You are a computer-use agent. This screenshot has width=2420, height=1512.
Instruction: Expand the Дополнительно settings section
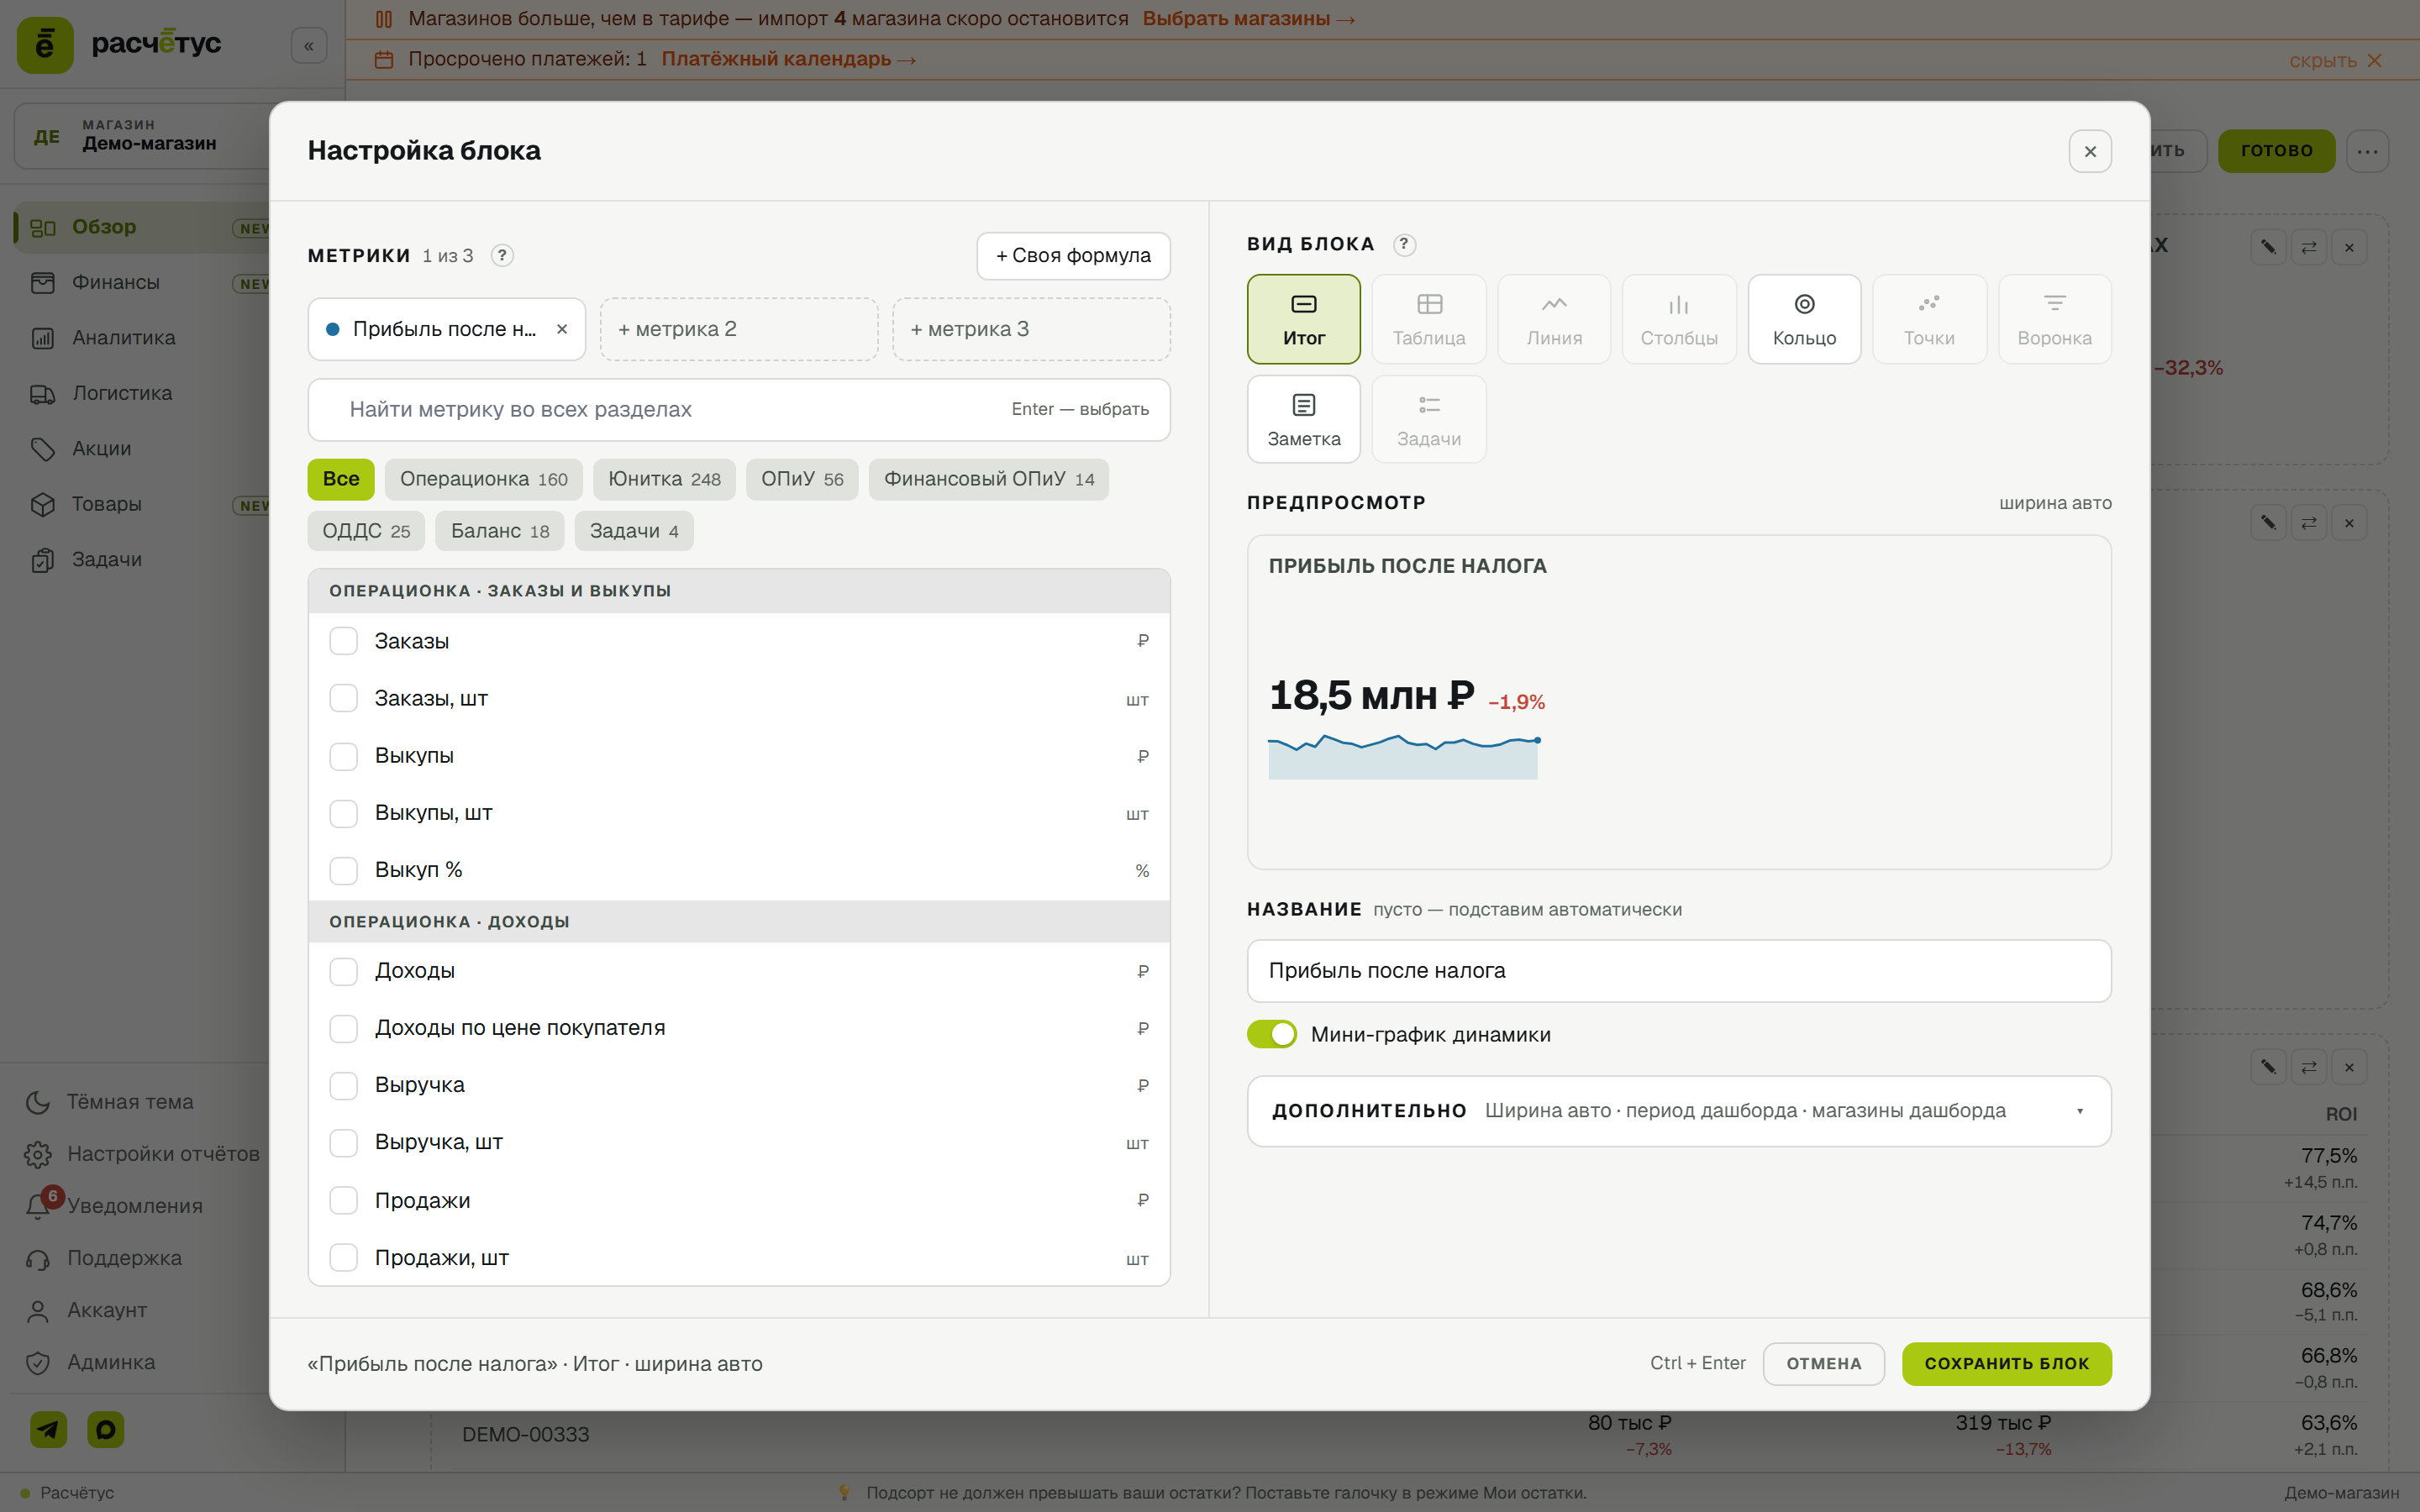(x=1678, y=1111)
